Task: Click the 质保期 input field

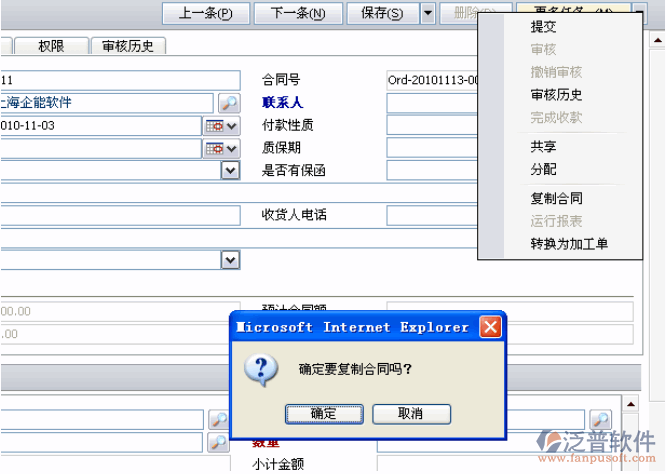Action: point(432,148)
